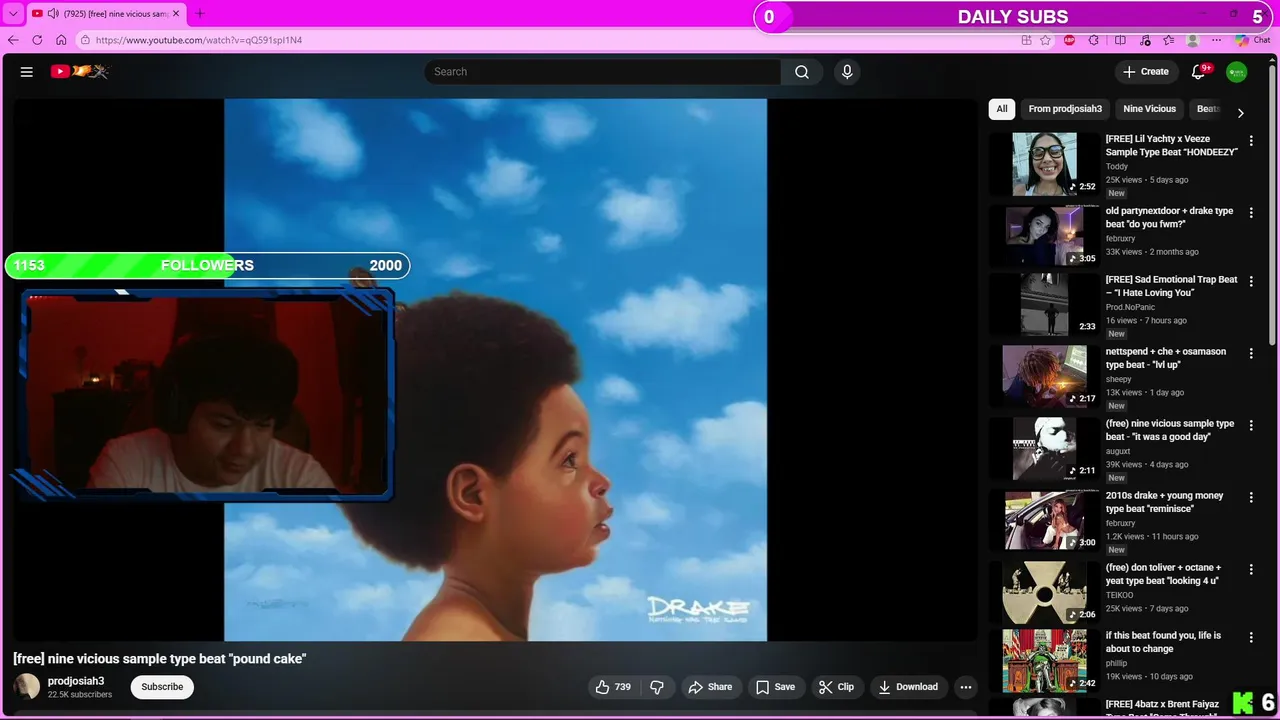1280x720 pixels.
Task: Open the "it was a good day" thumbnail
Action: pos(1044,449)
